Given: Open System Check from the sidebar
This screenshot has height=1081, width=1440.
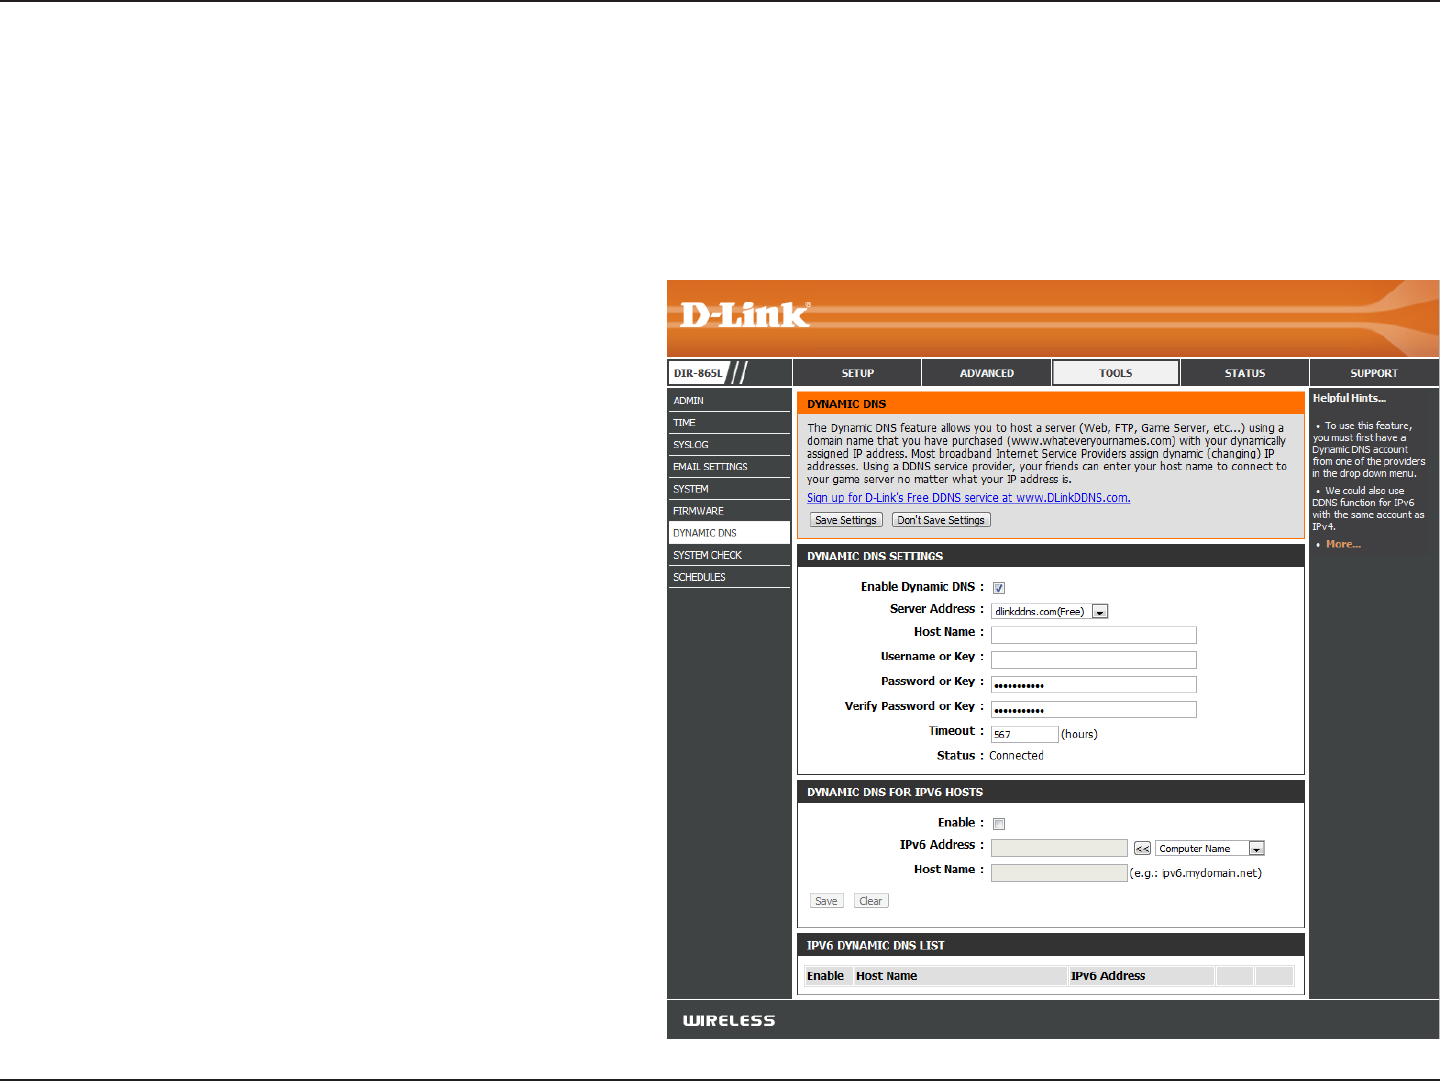Looking at the screenshot, I should tap(729, 554).
